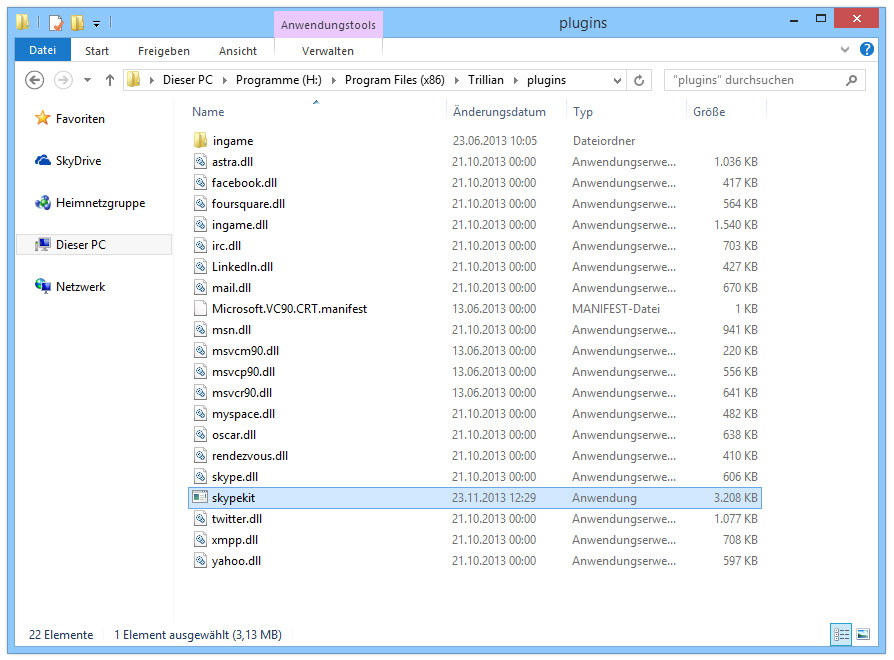Click Program Files (x86) breadcrumb
Screen dimensions: 894x660
click(x=395, y=80)
